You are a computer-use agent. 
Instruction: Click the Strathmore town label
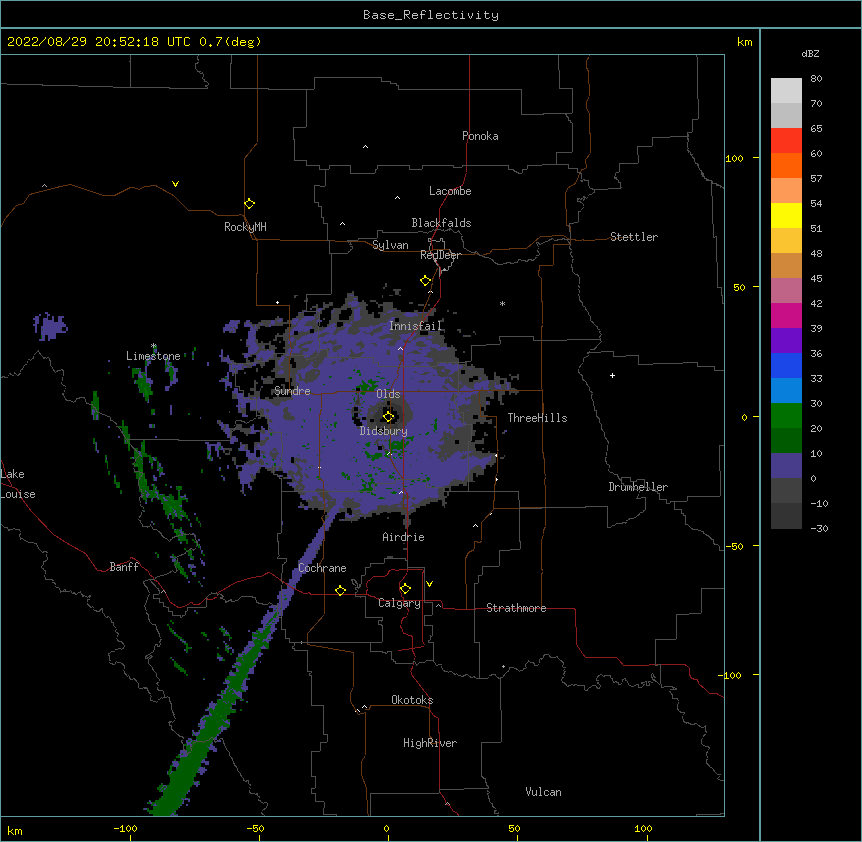(x=516, y=608)
